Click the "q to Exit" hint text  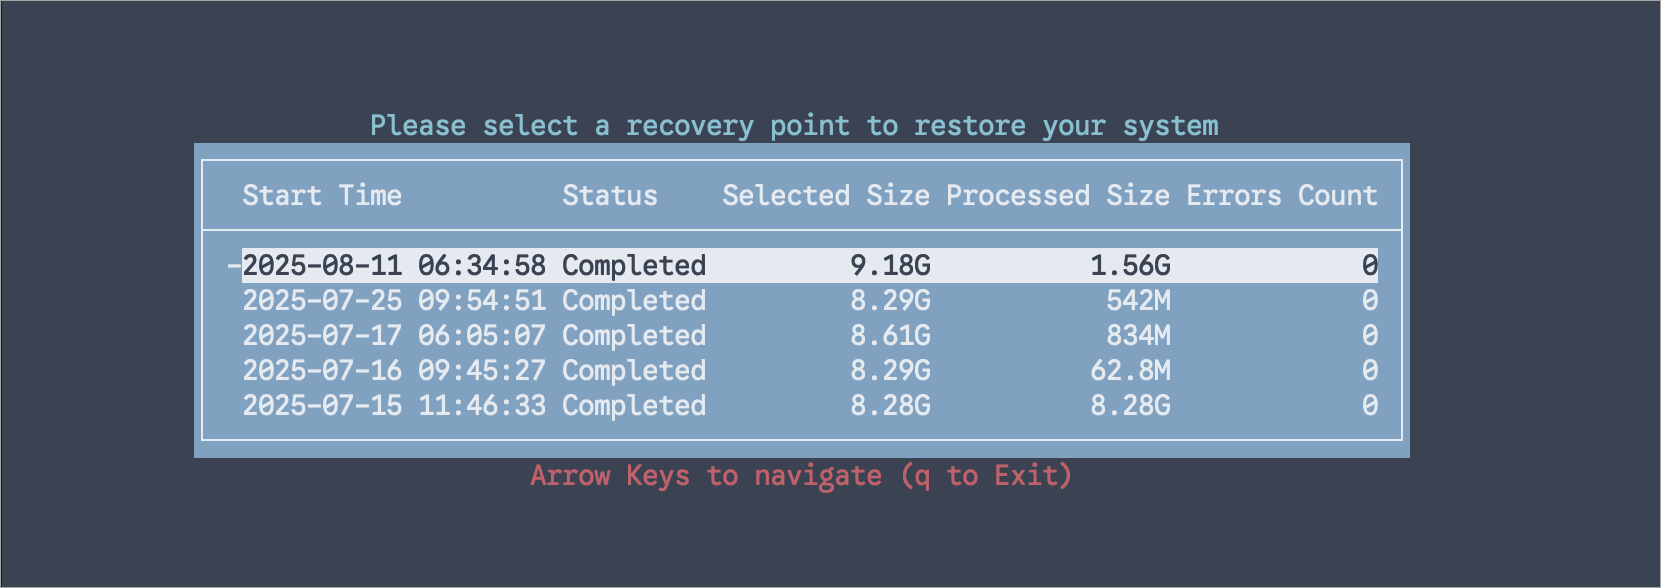click(x=986, y=476)
